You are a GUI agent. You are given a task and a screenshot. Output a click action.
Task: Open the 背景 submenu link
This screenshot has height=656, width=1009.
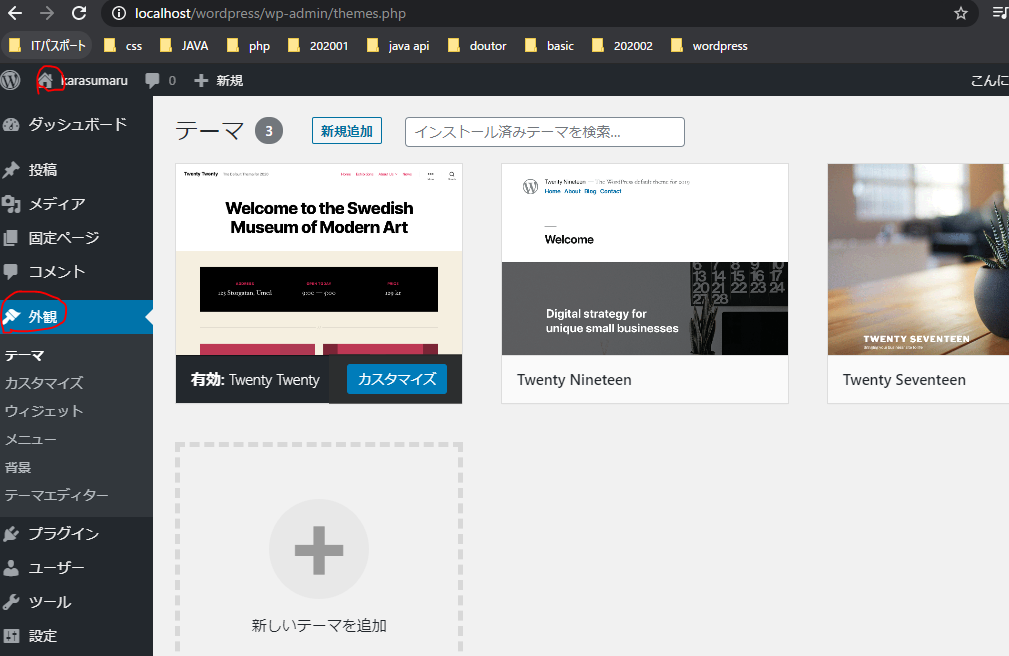18,467
